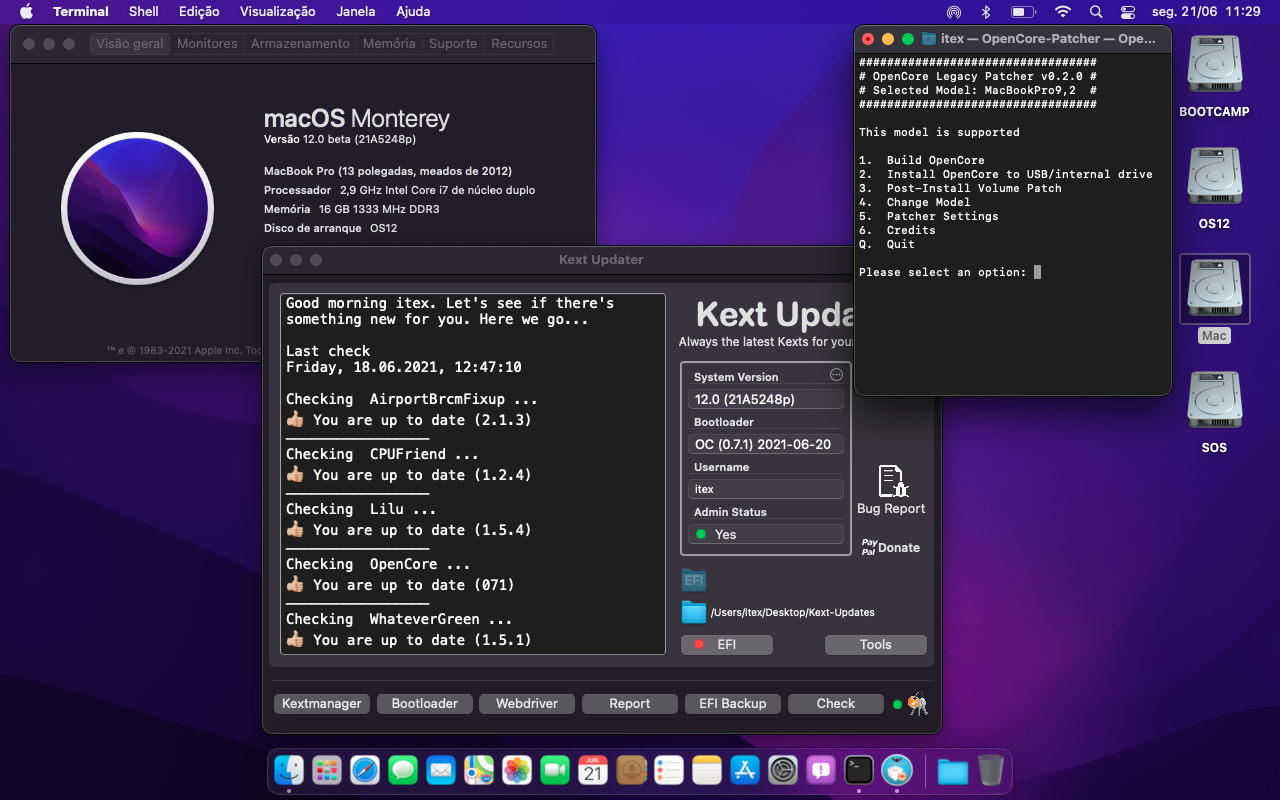Screen dimensions: 1280x800
Task: Open the BOOTCAMP drive on desktop
Action: pos(1214,67)
